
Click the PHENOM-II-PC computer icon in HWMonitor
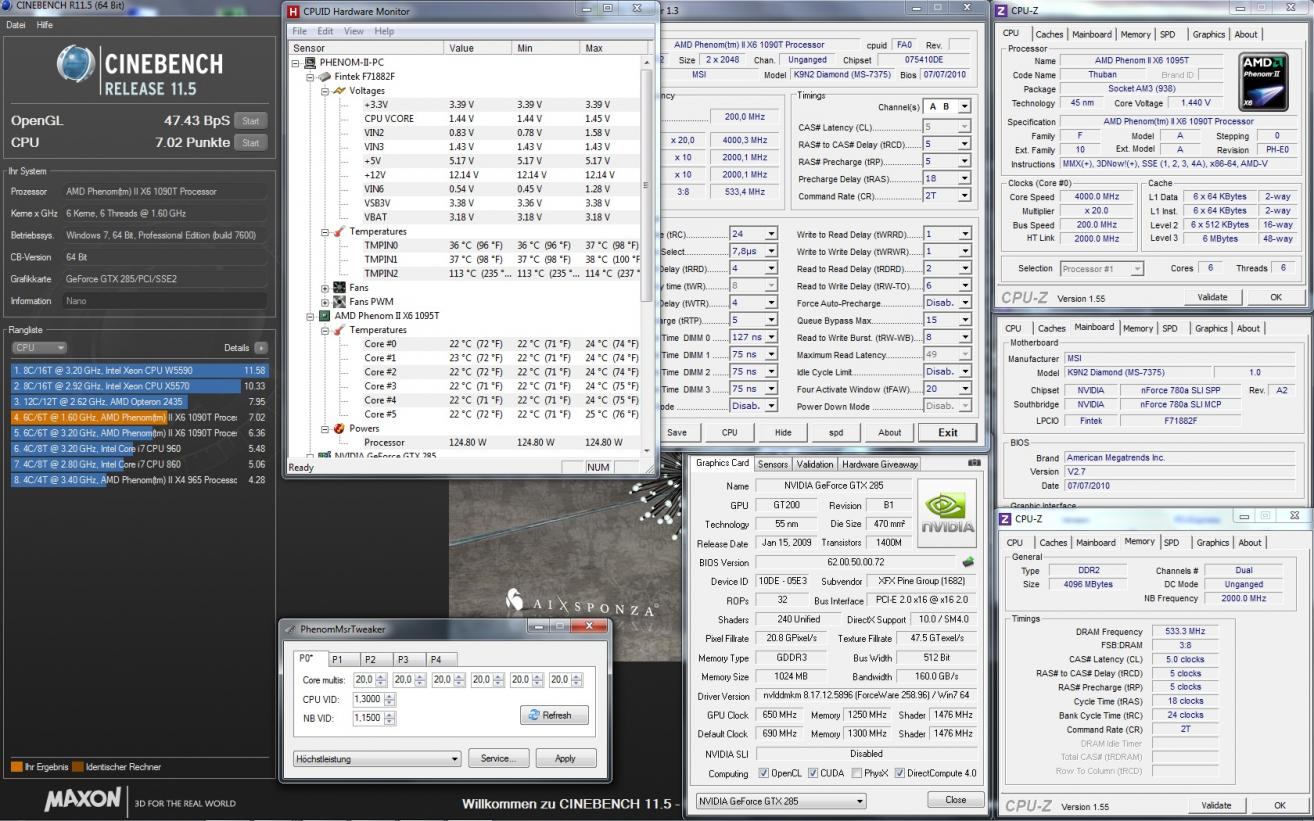(x=311, y=62)
